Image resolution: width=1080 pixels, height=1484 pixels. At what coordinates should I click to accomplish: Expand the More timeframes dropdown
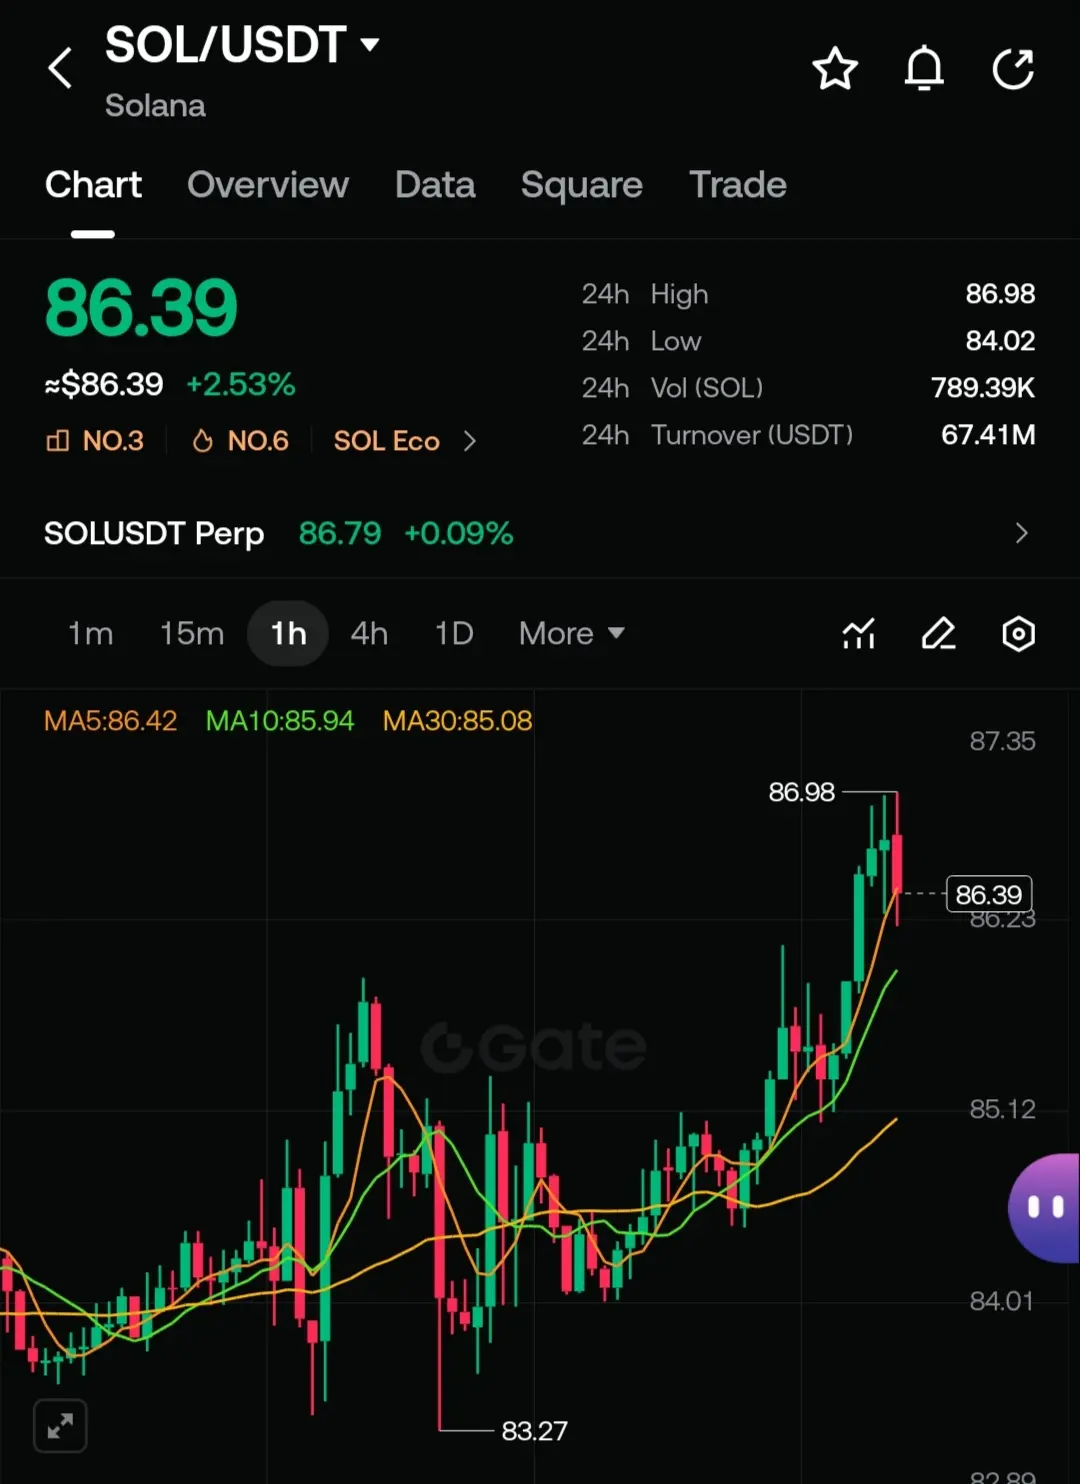572,634
